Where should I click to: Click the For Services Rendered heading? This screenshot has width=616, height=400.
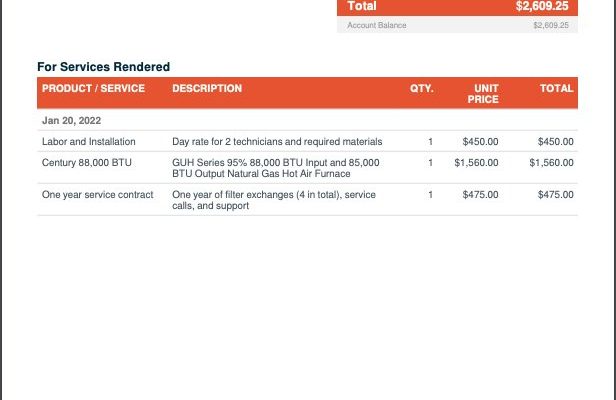coord(103,67)
